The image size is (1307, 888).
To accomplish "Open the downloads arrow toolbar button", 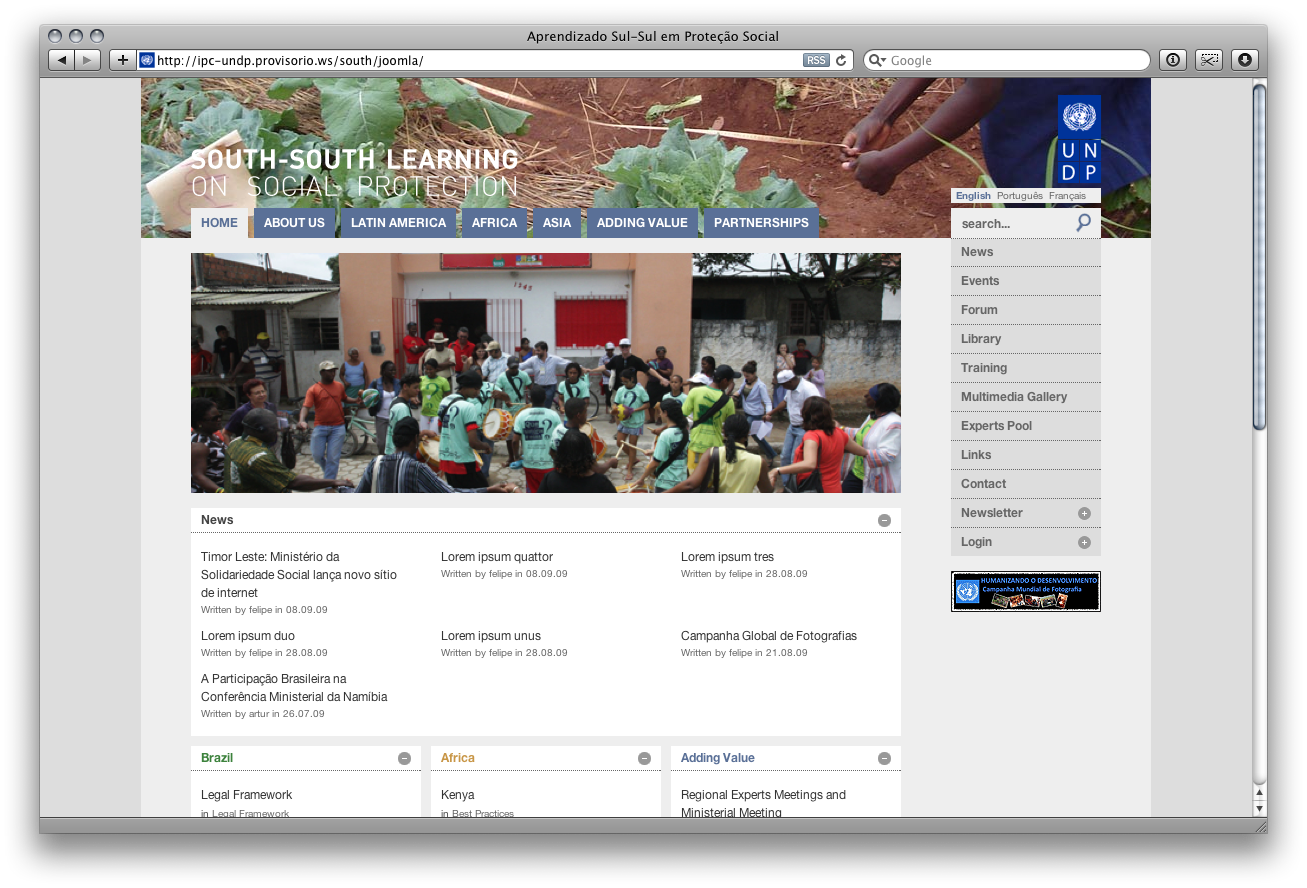I will click(x=1244, y=60).
